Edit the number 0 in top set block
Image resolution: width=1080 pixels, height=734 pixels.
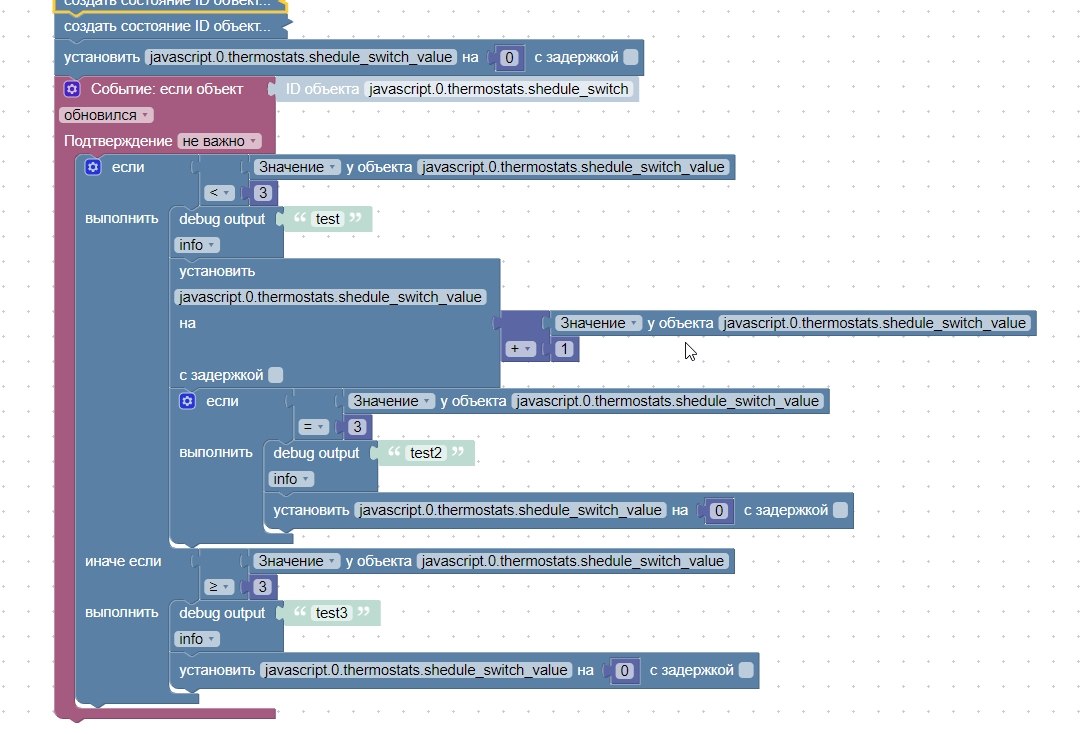point(509,58)
